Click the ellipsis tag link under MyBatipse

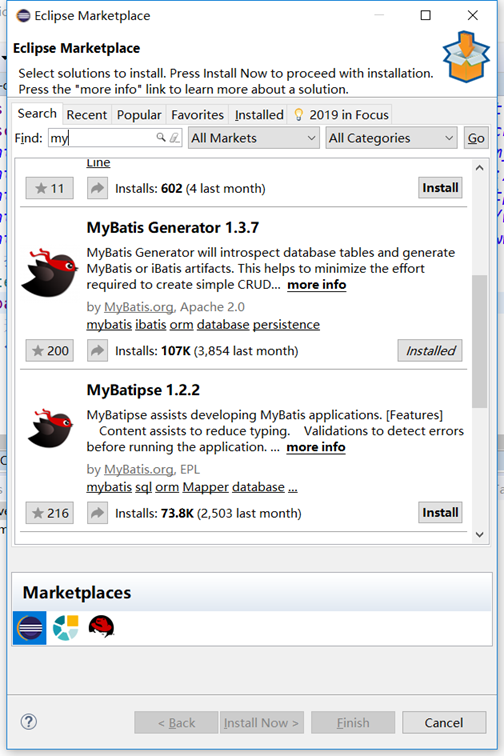(x=293, y=487)
